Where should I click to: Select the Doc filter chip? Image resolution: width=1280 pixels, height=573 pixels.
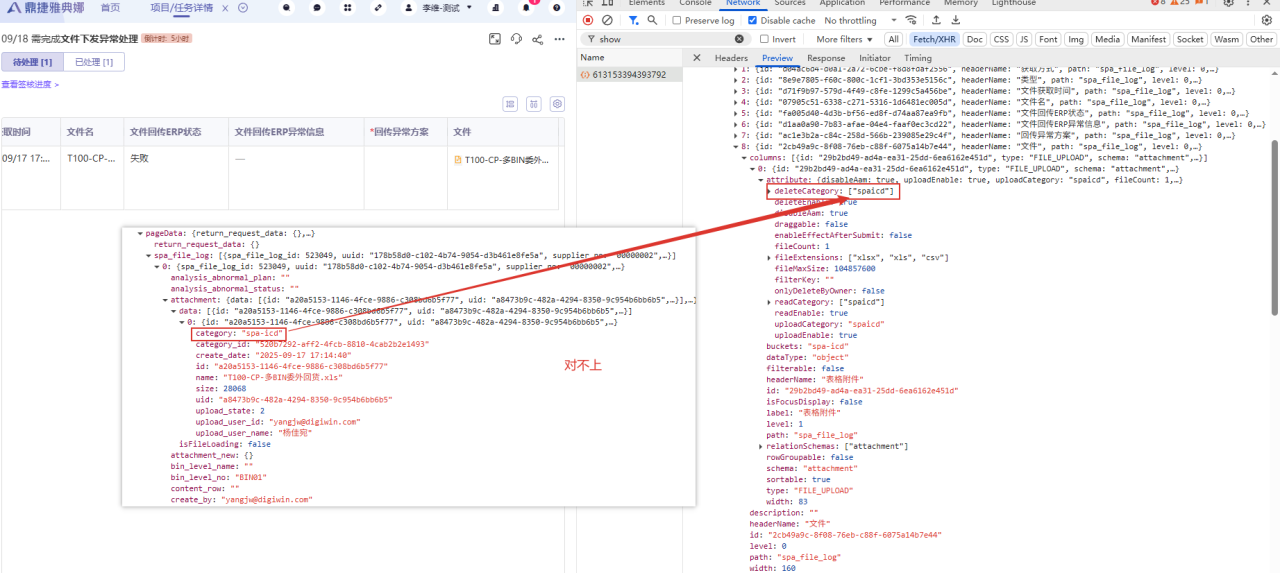975,39
